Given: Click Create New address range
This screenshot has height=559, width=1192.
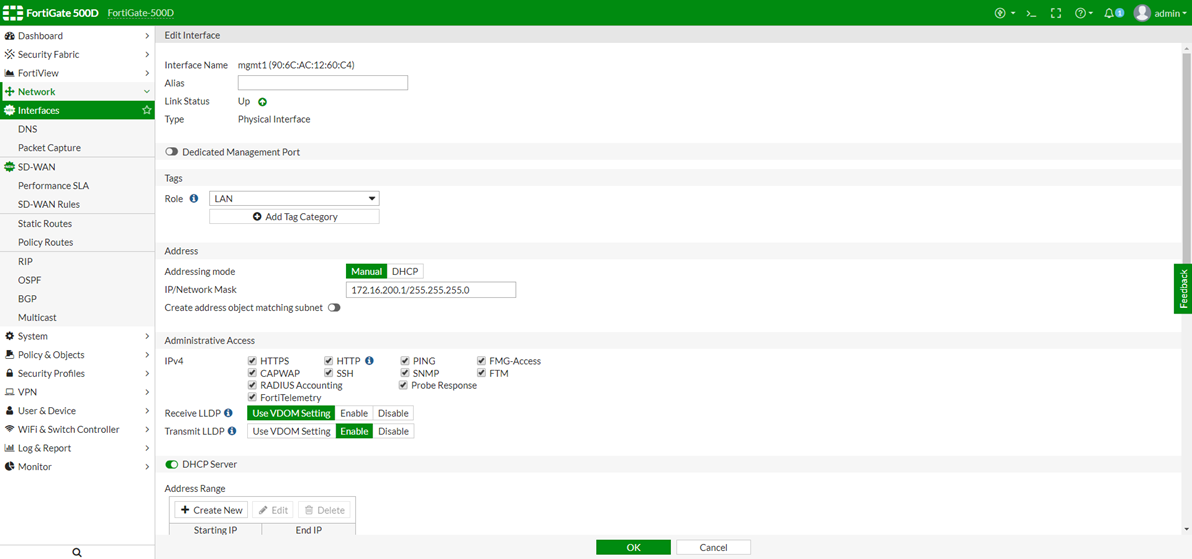Looking at the screenshot, I should tap(211, 510).
